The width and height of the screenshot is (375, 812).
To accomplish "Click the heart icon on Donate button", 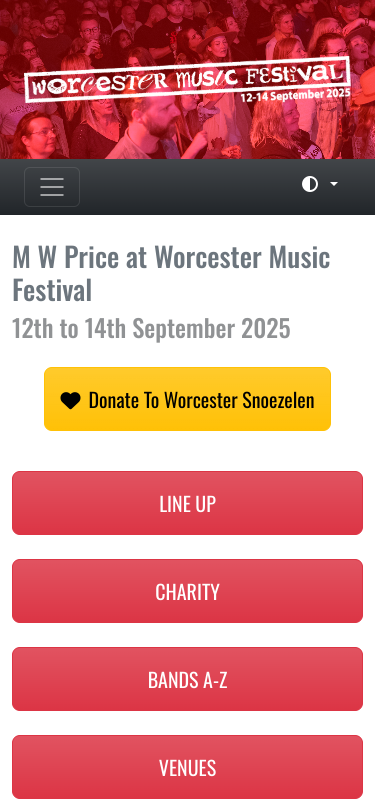I will click(x=70, y=400).
